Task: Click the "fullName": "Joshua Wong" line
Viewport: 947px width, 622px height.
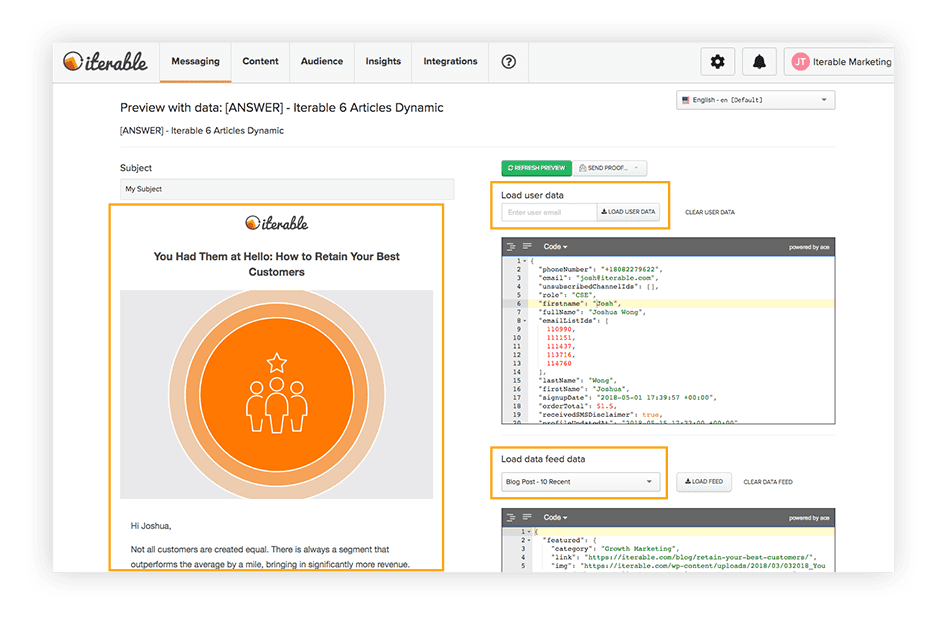Action: (592, 312)
